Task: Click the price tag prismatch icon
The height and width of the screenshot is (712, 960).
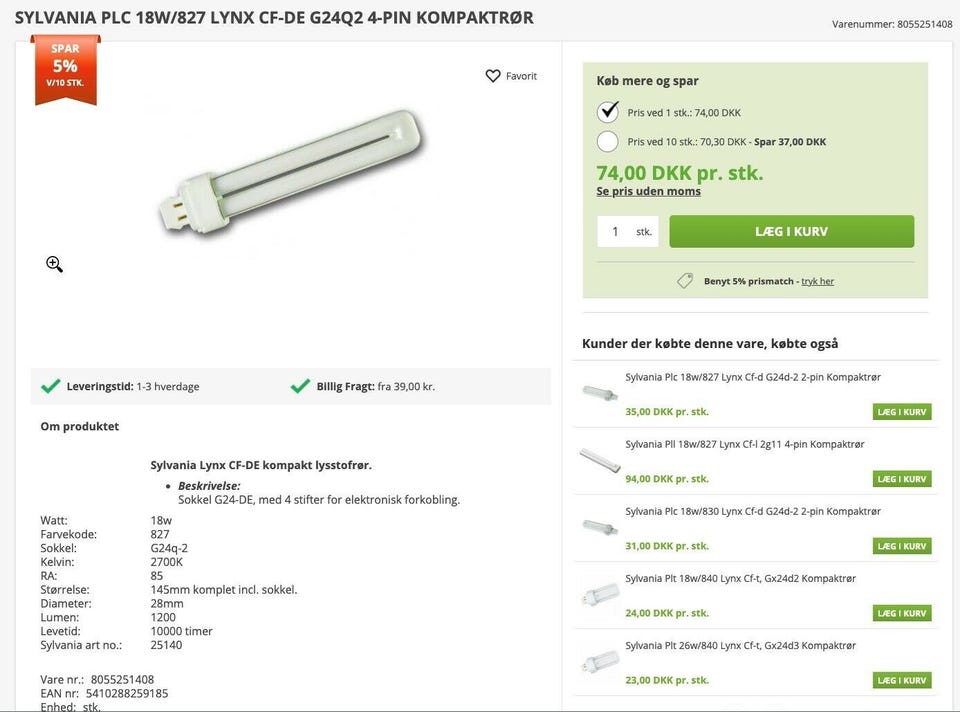Action: 685,281
